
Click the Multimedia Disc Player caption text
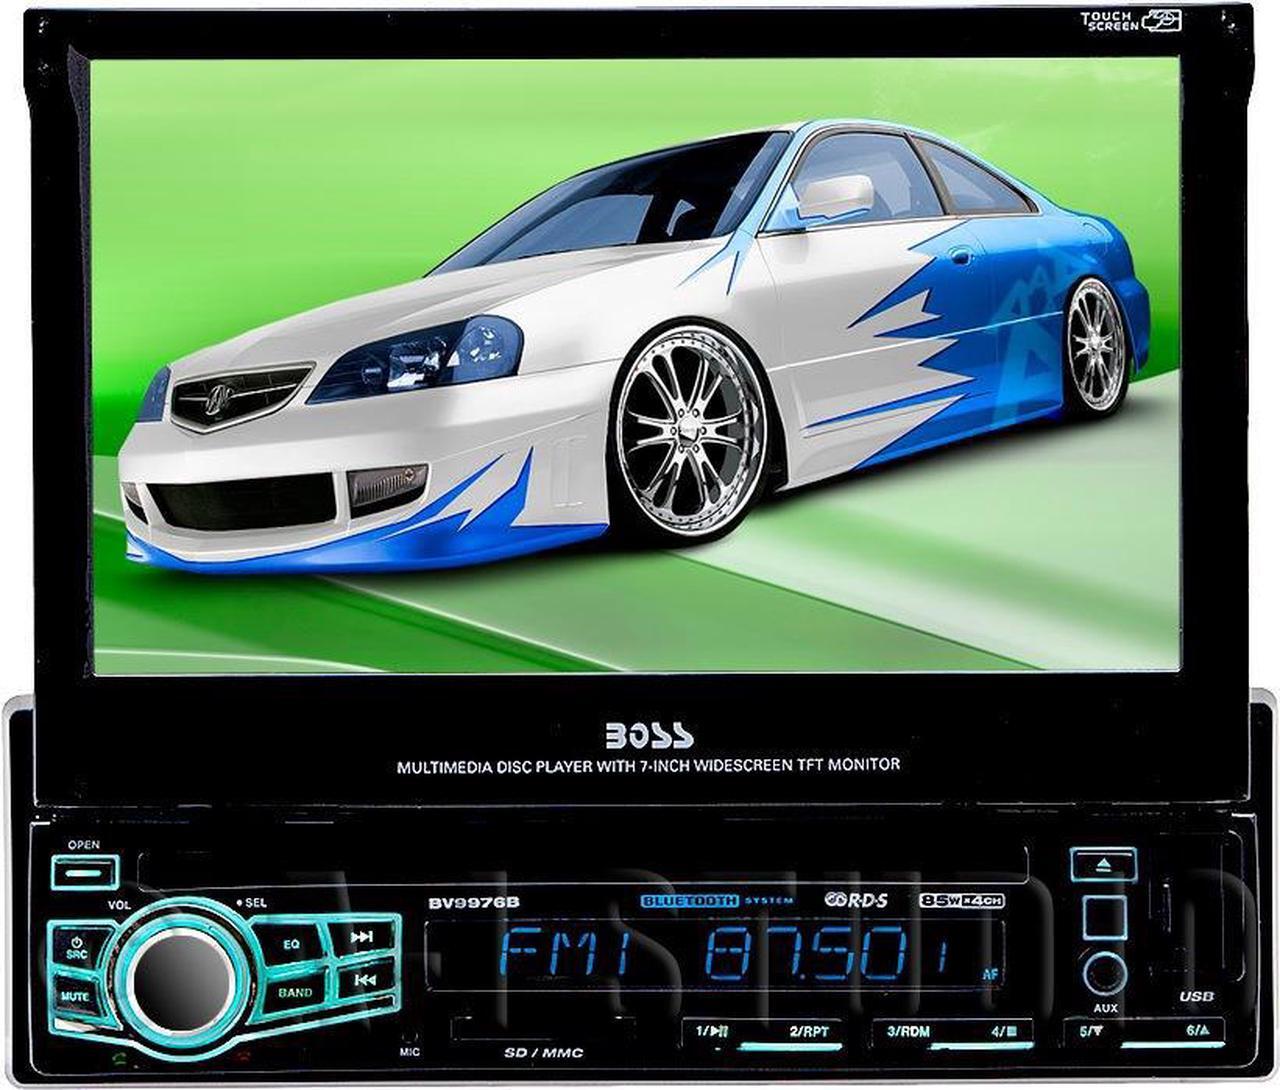(649, 765)
